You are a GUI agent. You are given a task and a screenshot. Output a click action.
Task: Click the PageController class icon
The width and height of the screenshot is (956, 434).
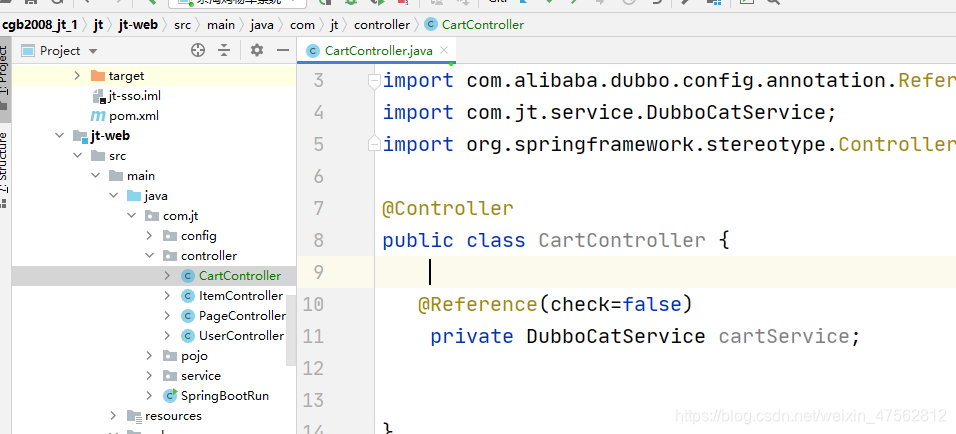pyautogui.click(x=188, y=316)
